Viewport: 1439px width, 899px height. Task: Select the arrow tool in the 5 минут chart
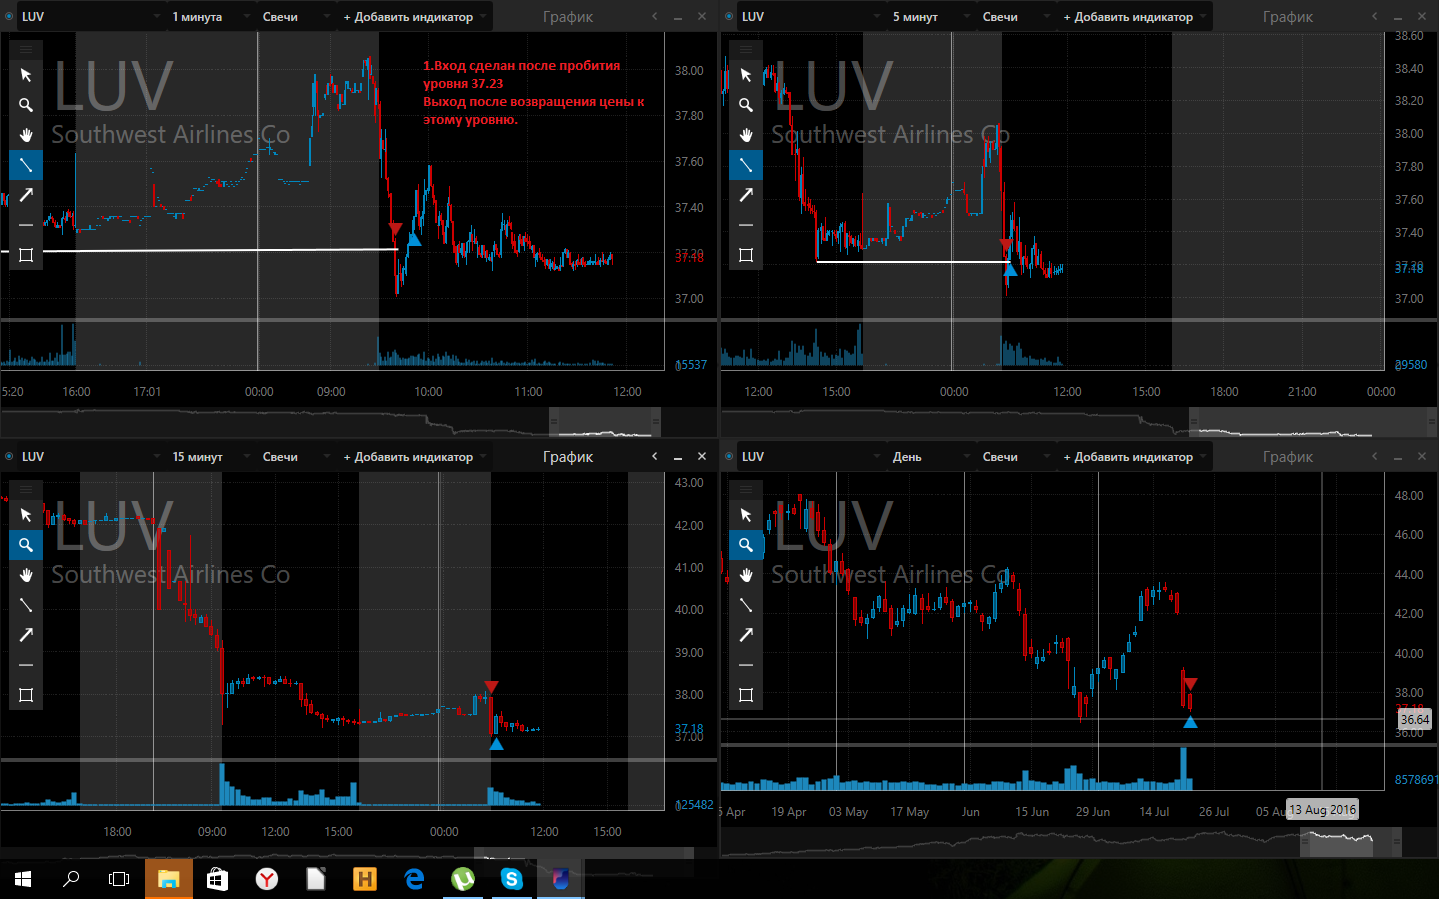coord(746,195)
